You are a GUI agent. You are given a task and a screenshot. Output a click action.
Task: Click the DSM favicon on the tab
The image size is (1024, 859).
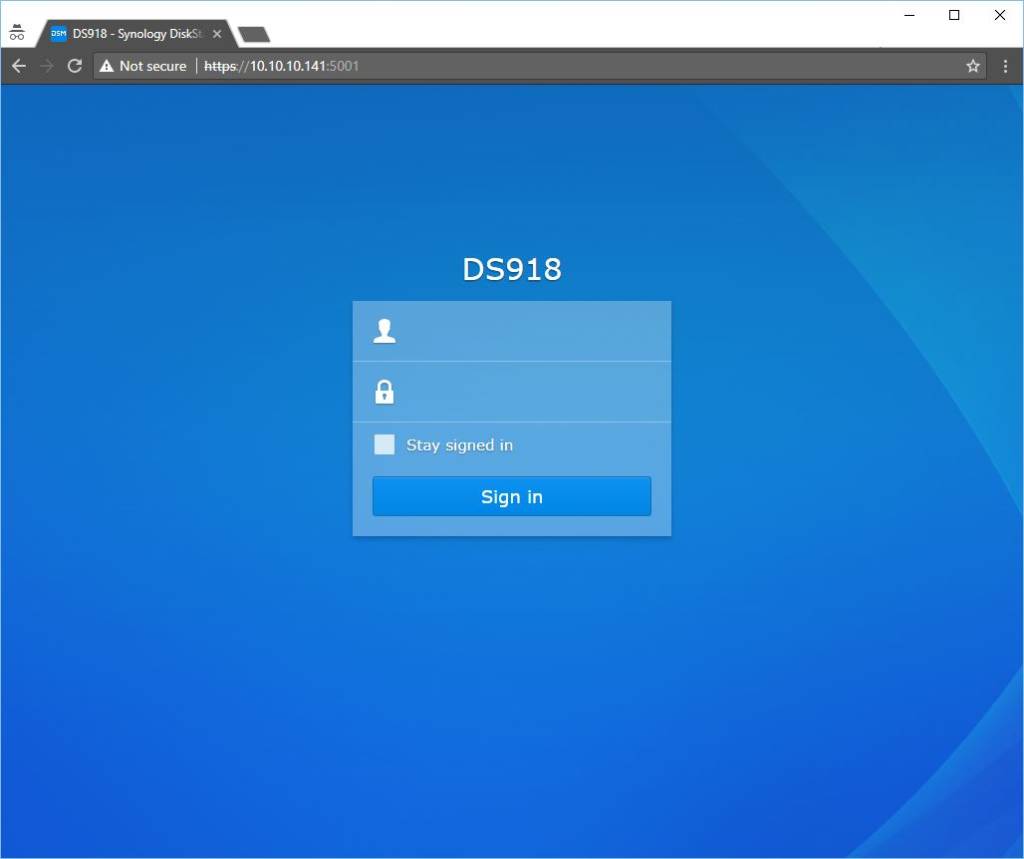(x=59, y=33)
